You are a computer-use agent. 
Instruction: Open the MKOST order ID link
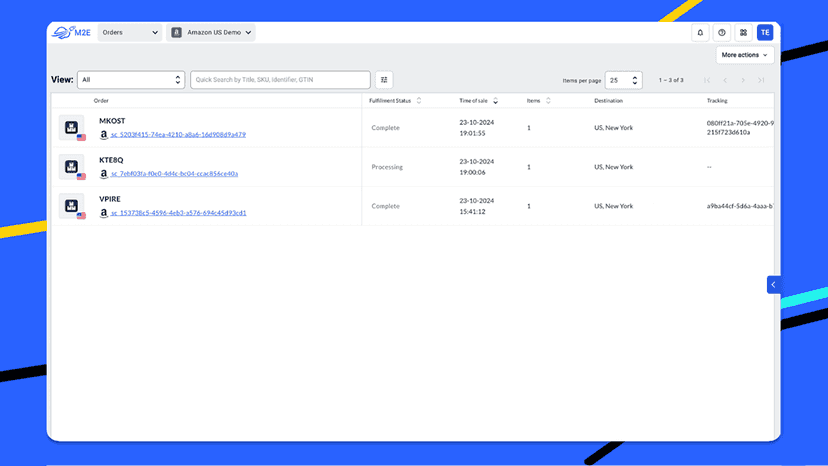(x=178, y=135)
